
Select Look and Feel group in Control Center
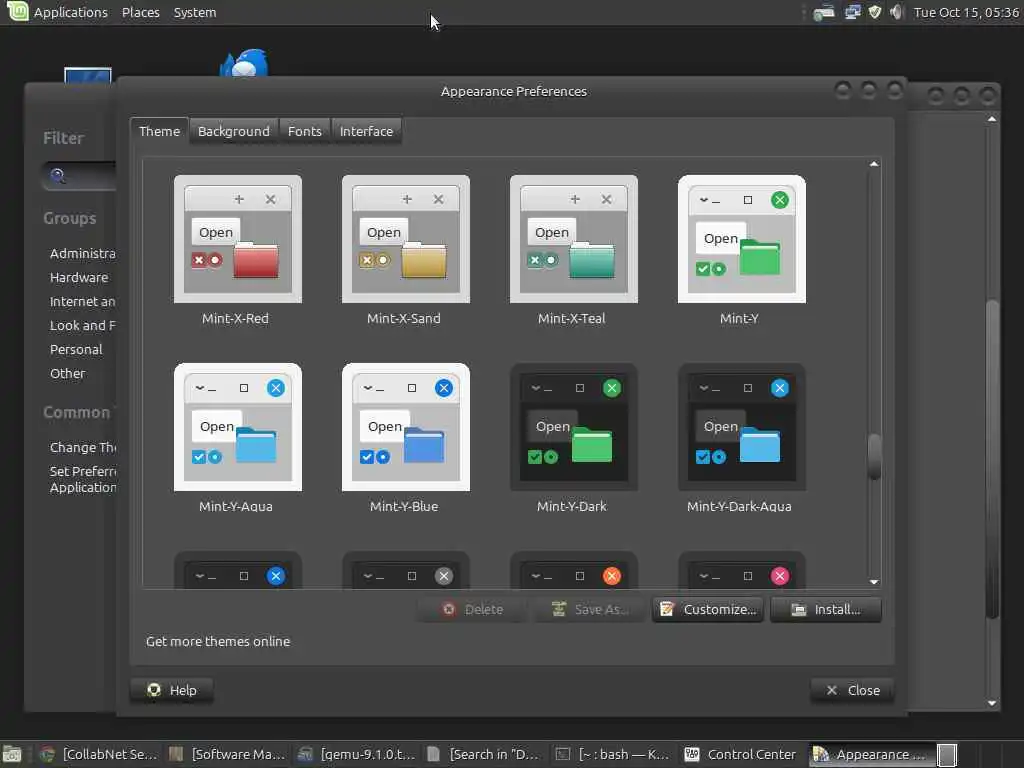click(x=82, y=325)
